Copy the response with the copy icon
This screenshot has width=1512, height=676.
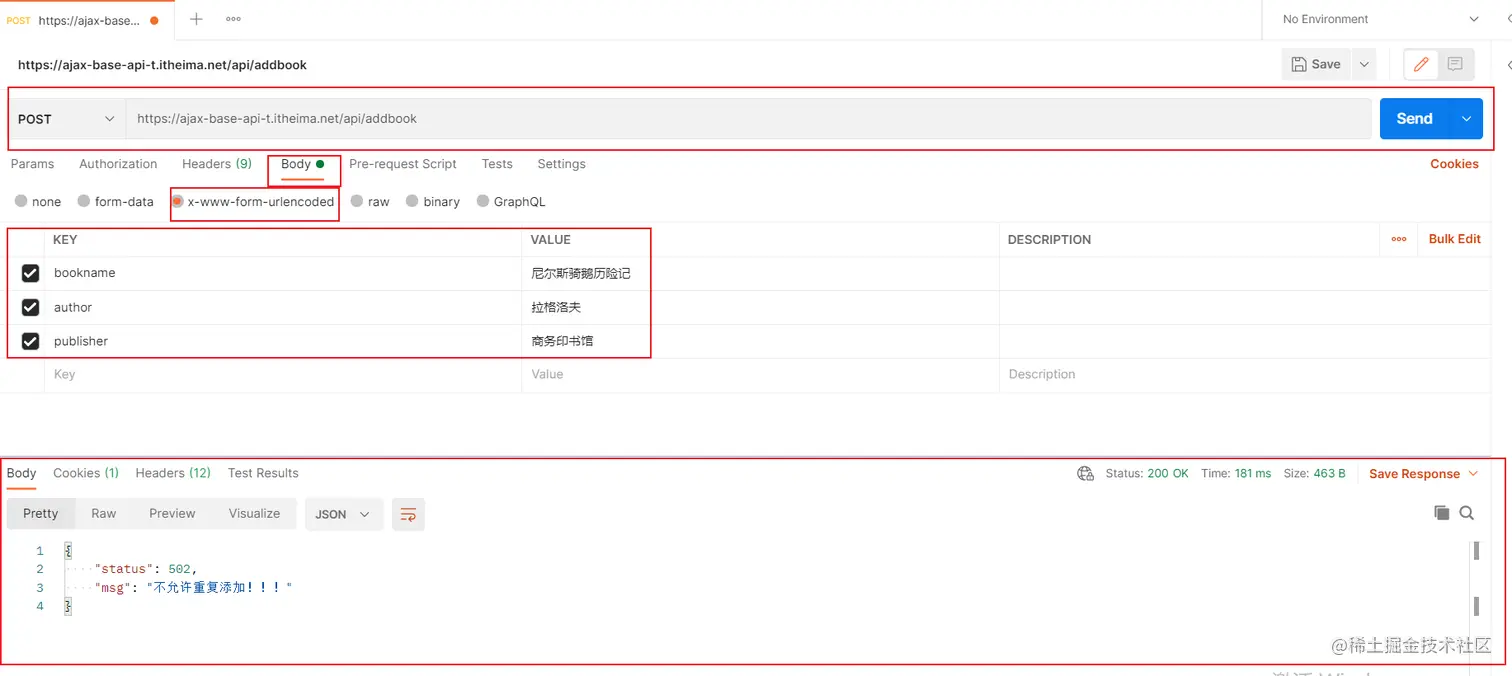(1441, 513)
